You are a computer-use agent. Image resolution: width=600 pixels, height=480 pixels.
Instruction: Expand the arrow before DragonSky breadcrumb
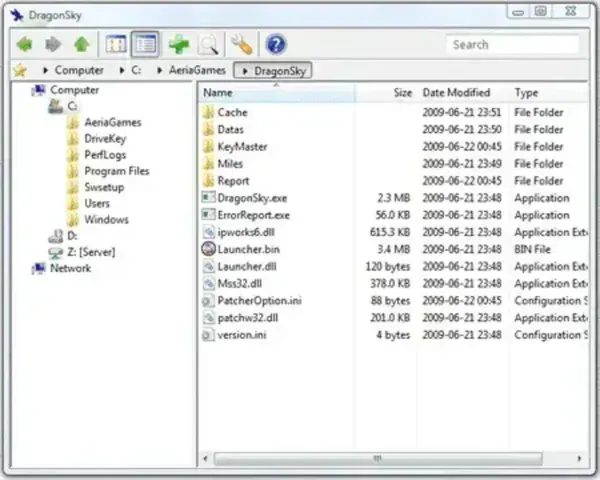(x=245, y=71)
